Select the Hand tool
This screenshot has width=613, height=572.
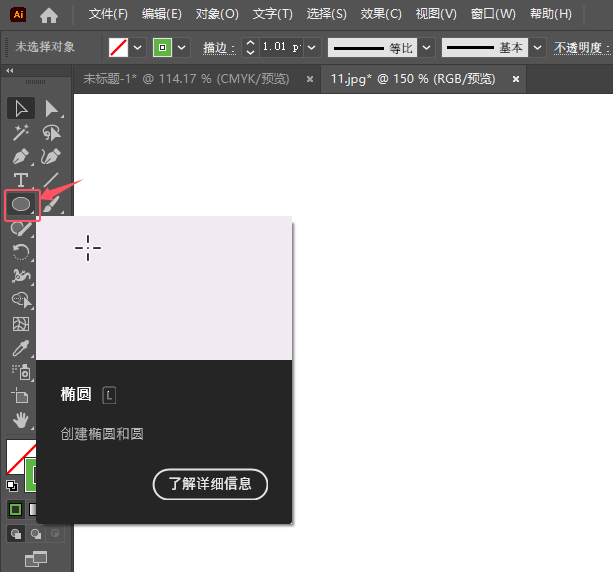20,421
